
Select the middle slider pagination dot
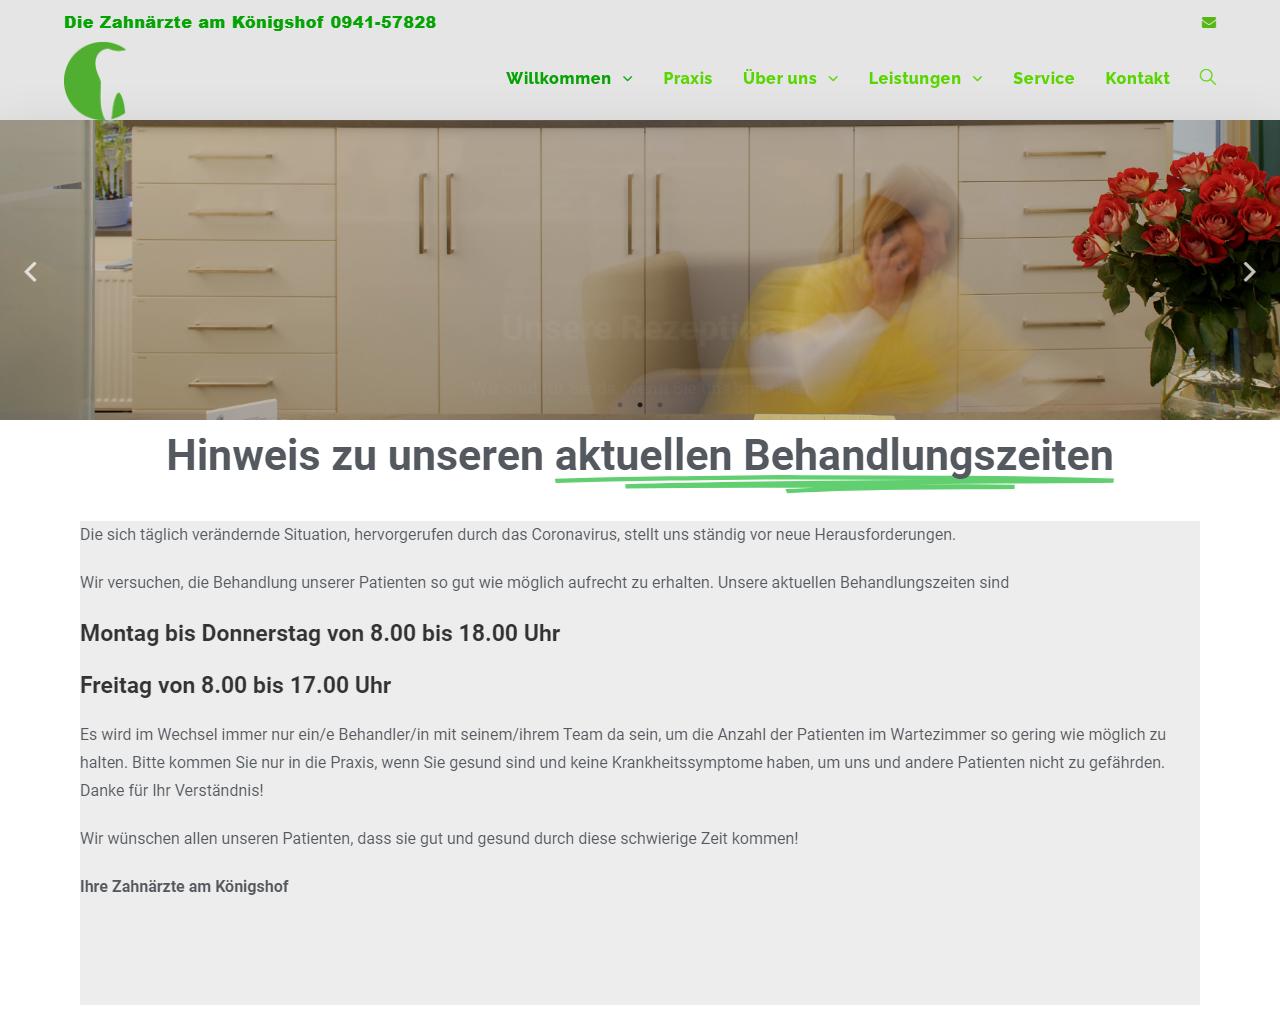coord(640,405)
